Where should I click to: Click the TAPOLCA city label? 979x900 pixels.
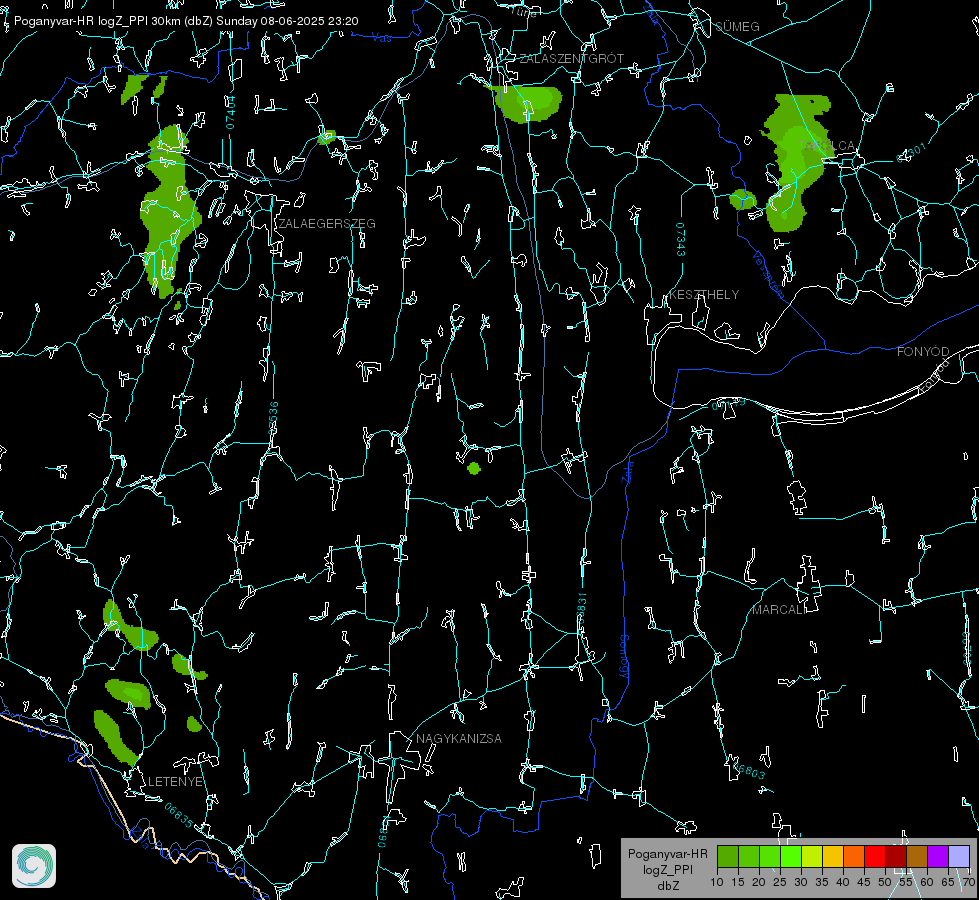pyautogui.click(x=827, y=146)
